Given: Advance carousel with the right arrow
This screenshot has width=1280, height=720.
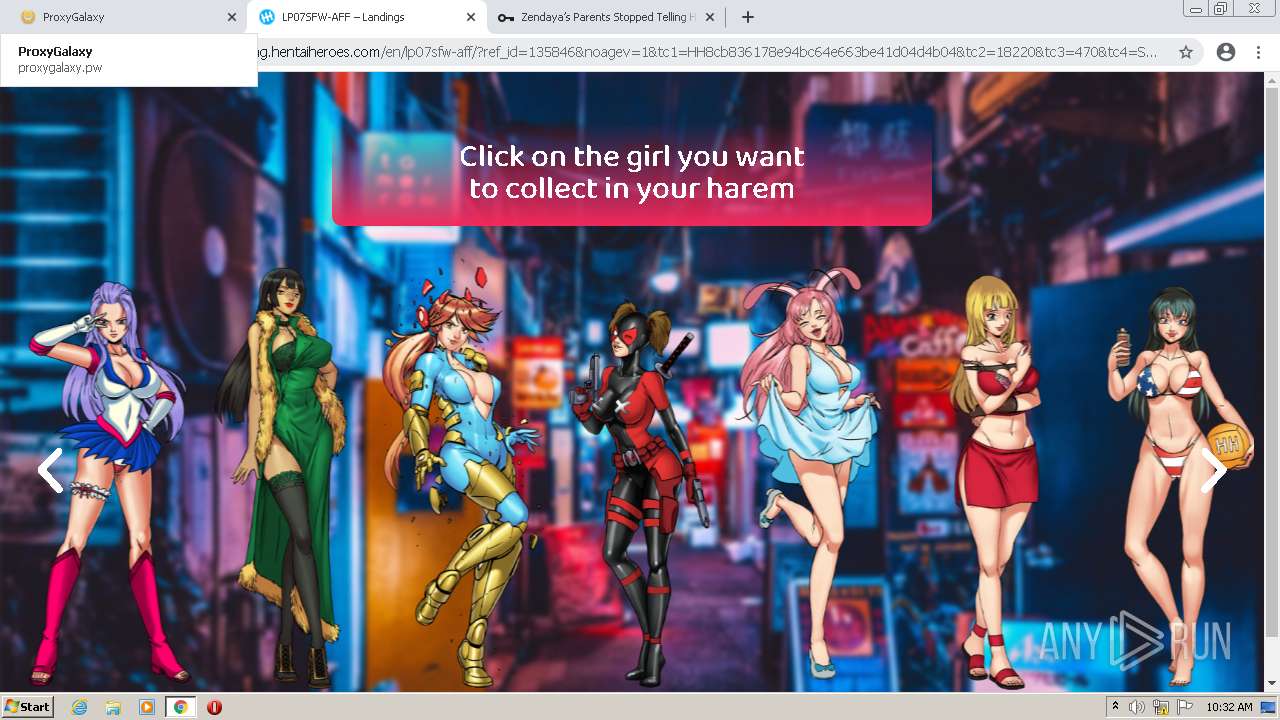Looking at the screenshot, I should point(1213,470).
